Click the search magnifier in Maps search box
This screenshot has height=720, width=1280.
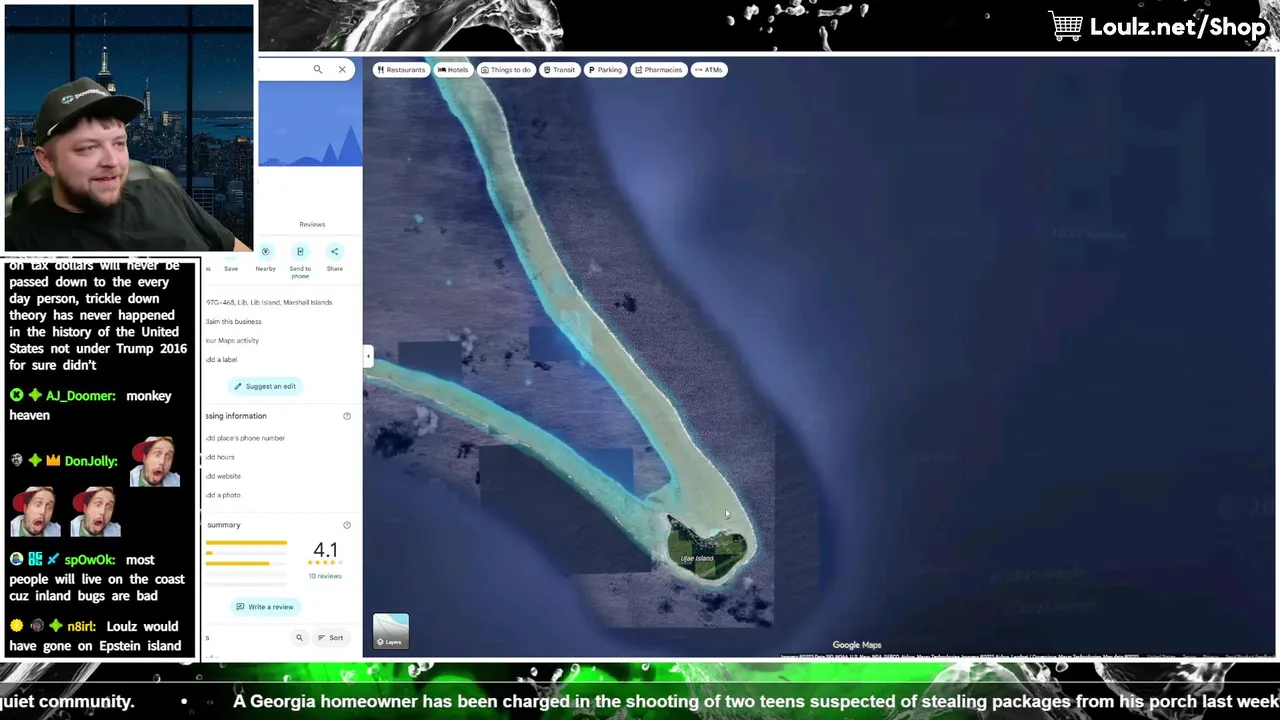(x=318, y=69)
